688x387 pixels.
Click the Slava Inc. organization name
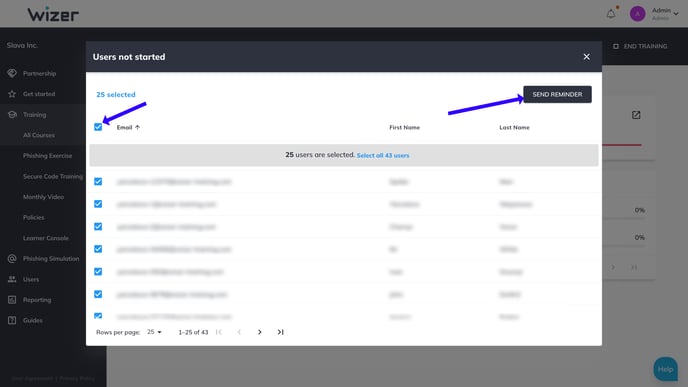pyautogui.click(x=22, y=45)
